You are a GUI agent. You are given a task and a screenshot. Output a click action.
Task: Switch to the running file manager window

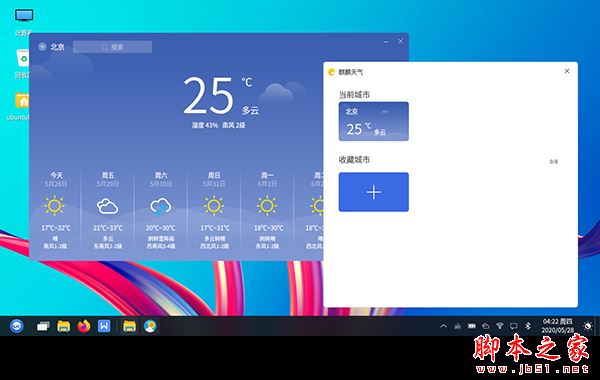[129, 326]
